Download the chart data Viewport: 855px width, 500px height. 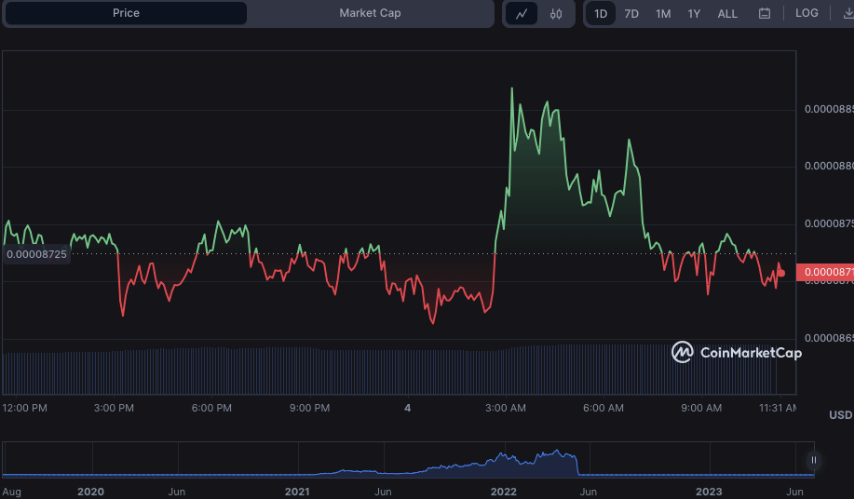[847, 13]
